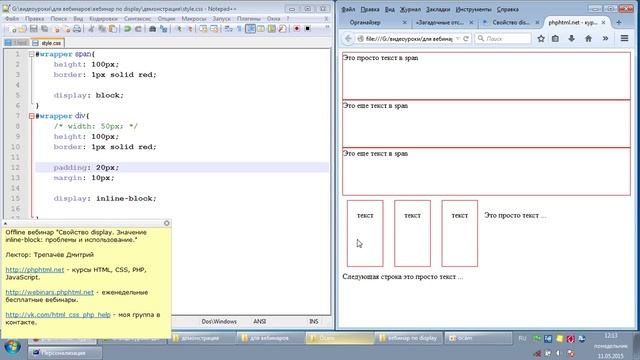Open Downloads with the down arrow icon
Image resolution: width=640 pixels, height=360 pixels.
(571, 38)
